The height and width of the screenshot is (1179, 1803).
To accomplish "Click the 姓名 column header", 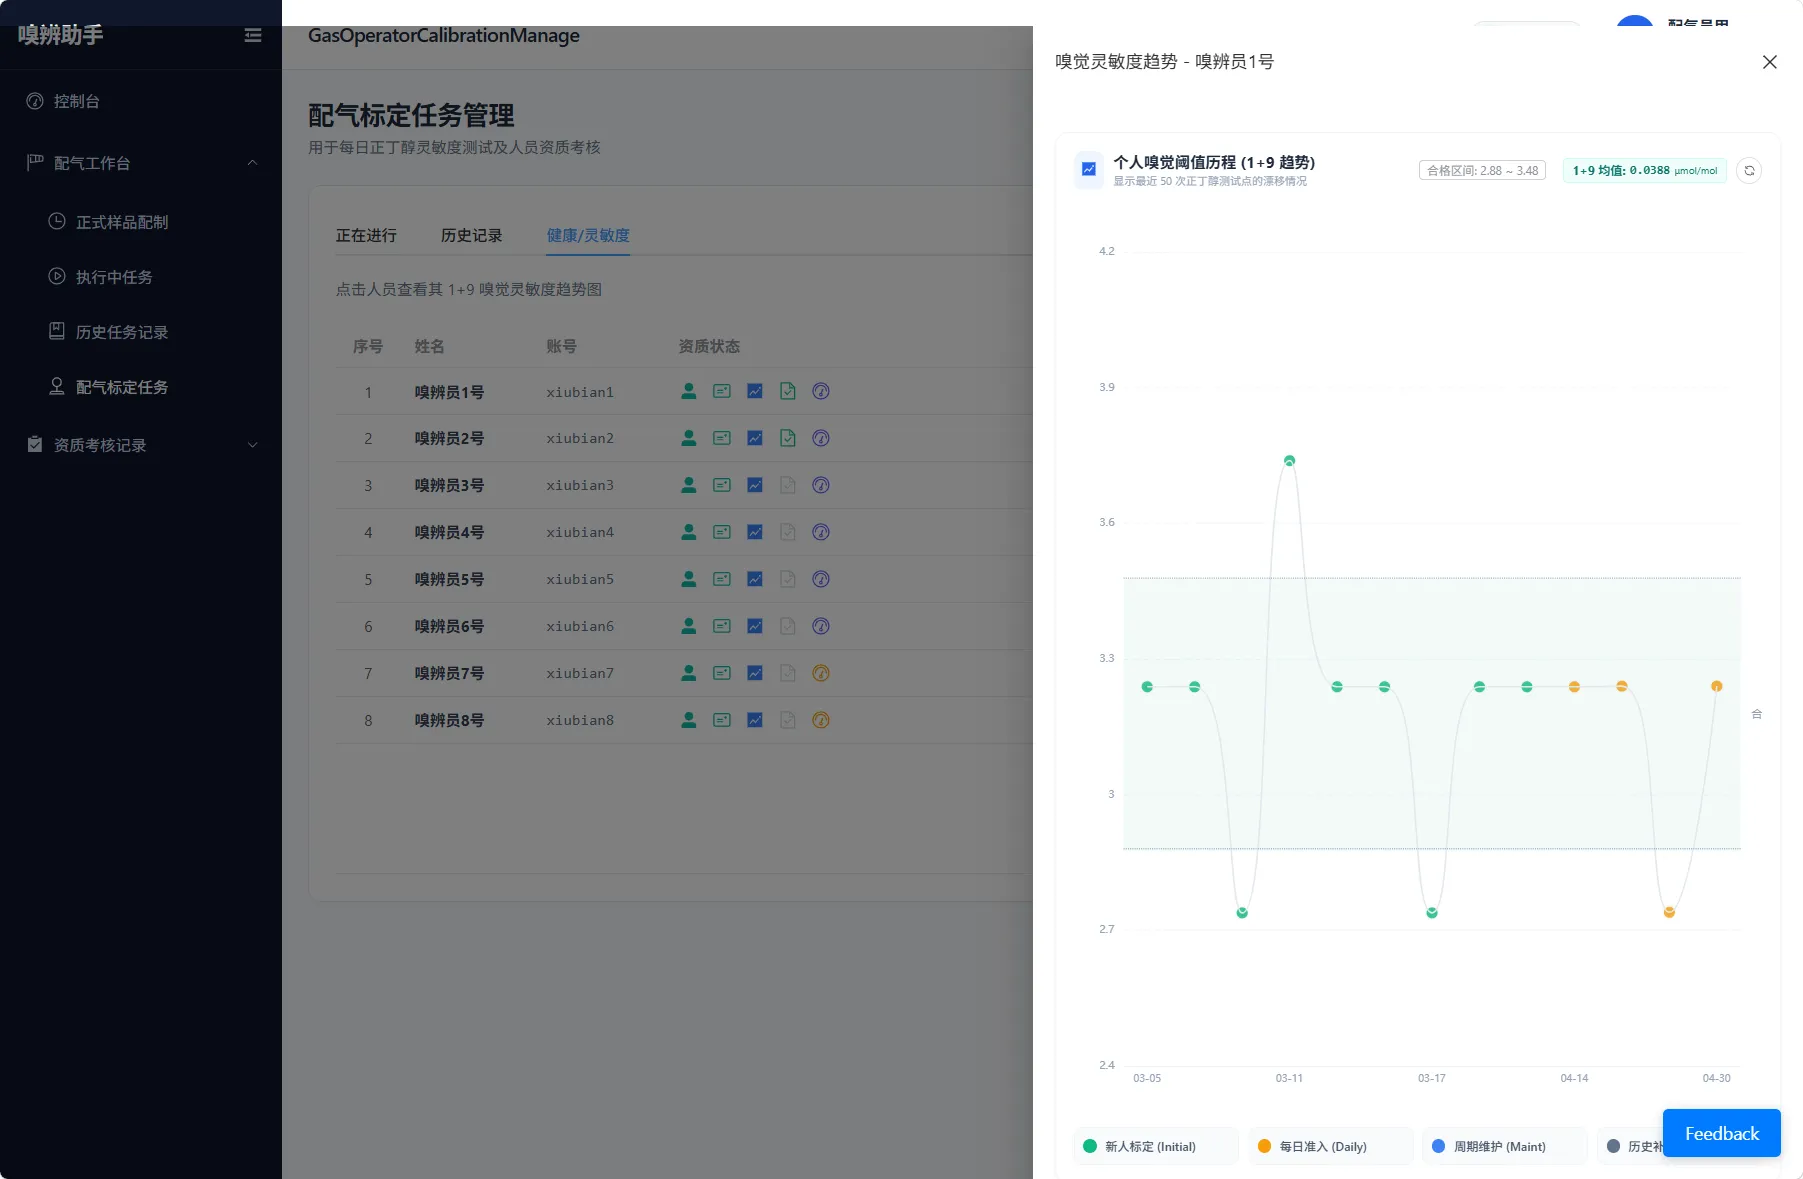I will coord(429,346).
